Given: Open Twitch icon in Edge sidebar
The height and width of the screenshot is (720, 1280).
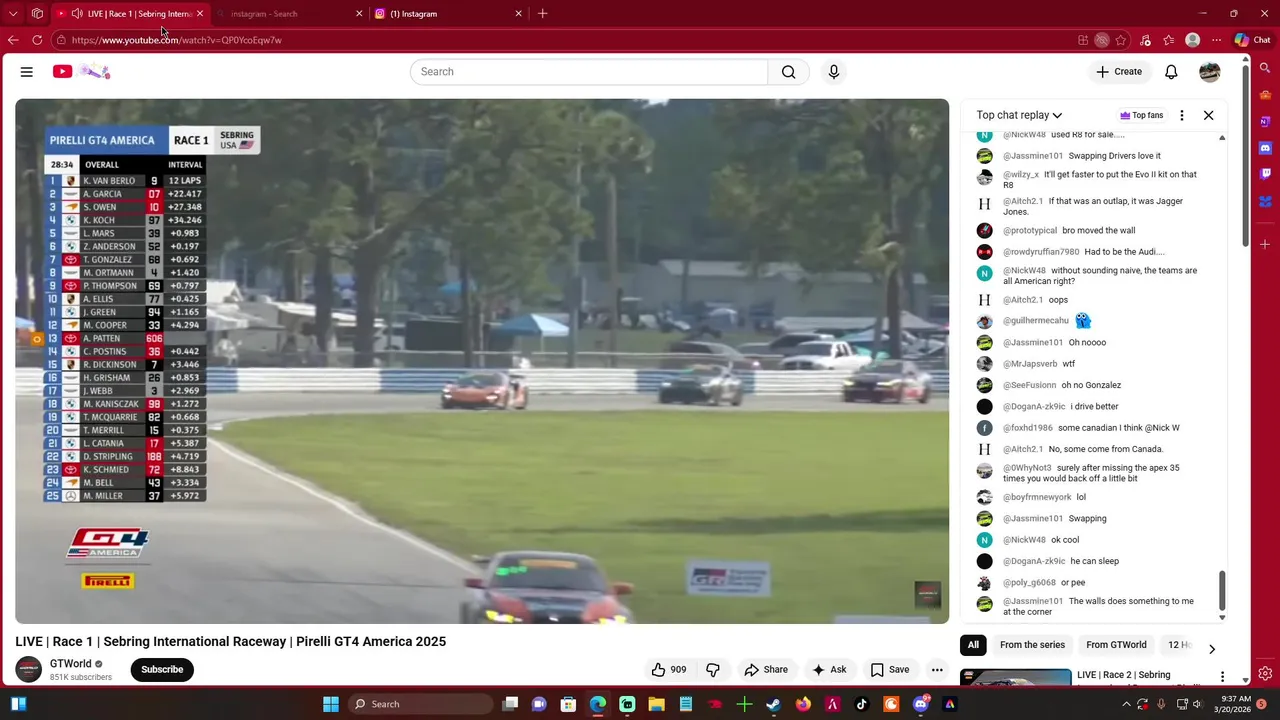Looking at the screenshot, I should (1265, 173).
